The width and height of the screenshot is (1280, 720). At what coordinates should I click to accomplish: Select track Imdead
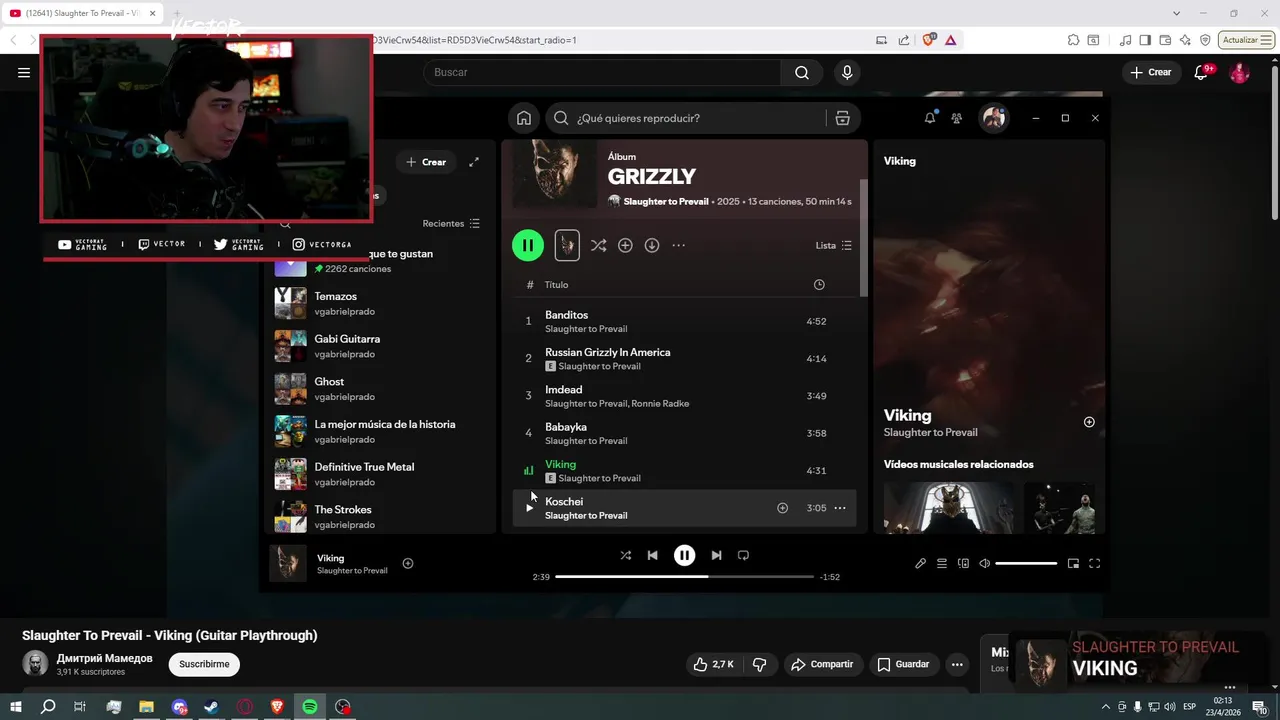686,396
